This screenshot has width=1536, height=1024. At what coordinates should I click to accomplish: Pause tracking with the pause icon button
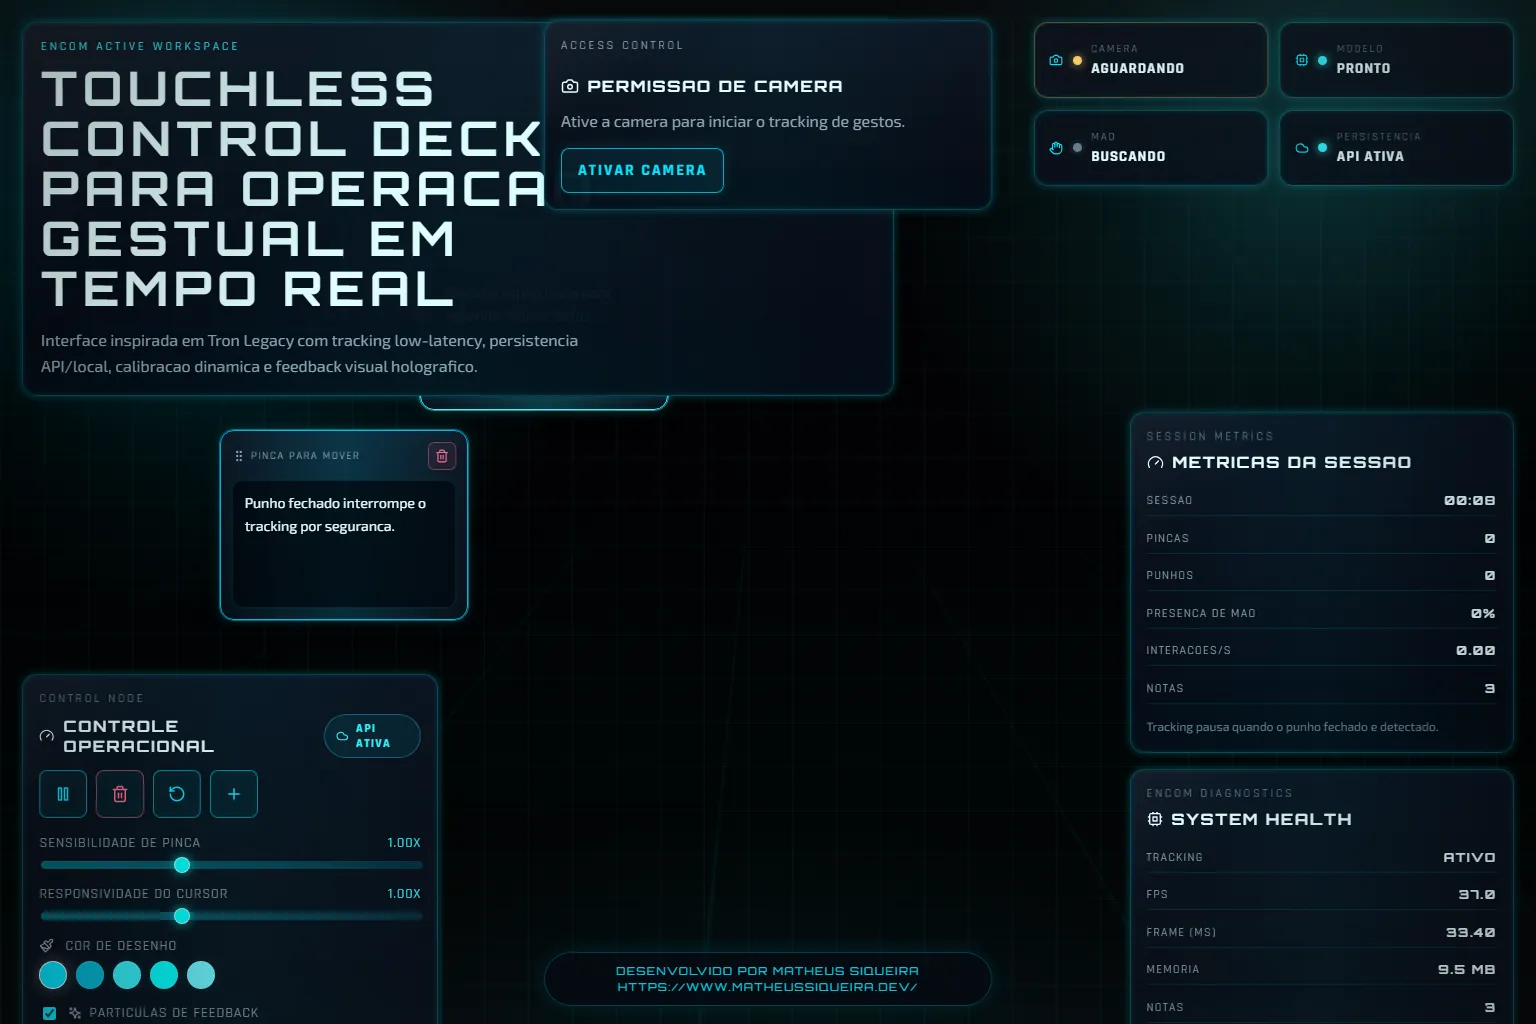pyautogui.click(x=63, y=794)
